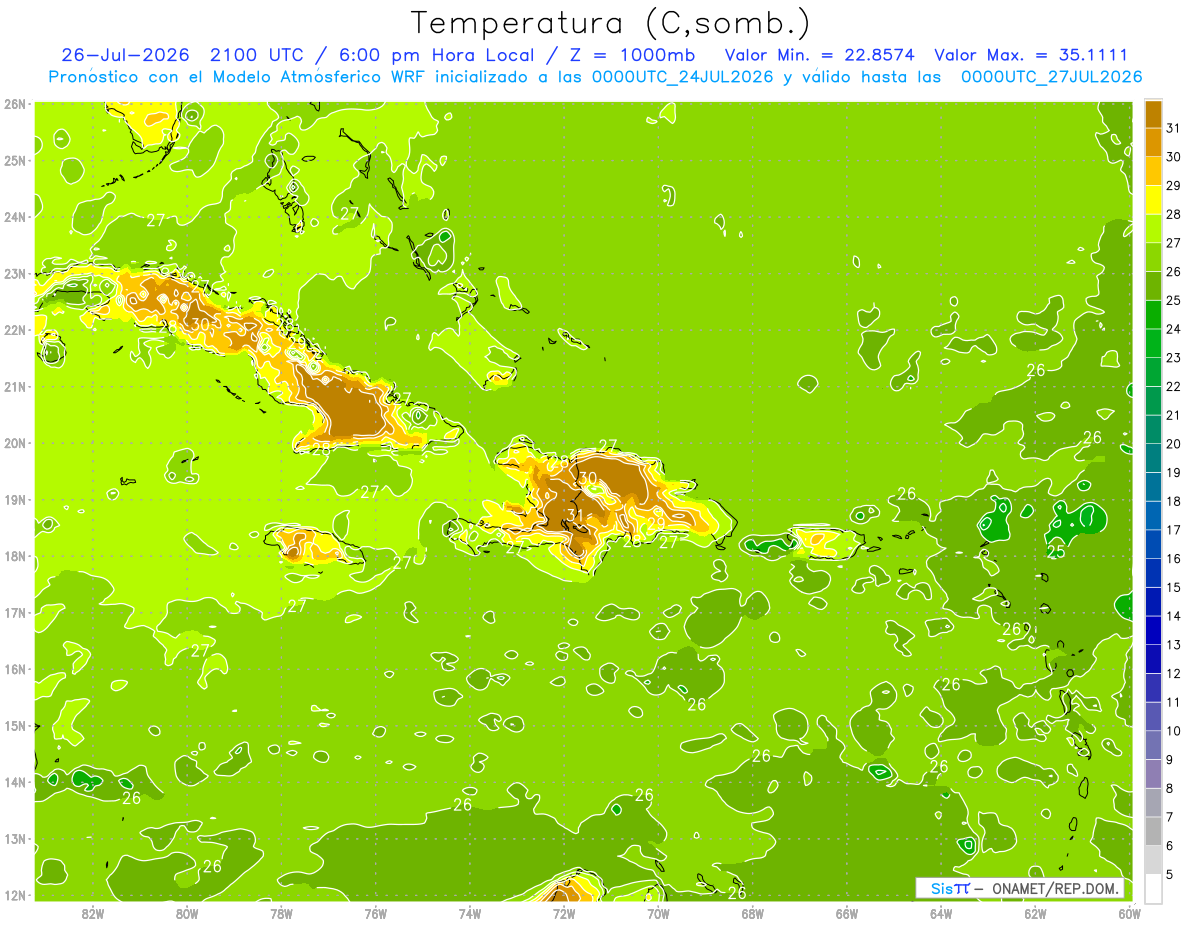Image resolution: width=1200 pixels, height=927 pixels.
Task: Click the '64W' longitude axis label
Action: pyautogui.click(x=940, y=913)
